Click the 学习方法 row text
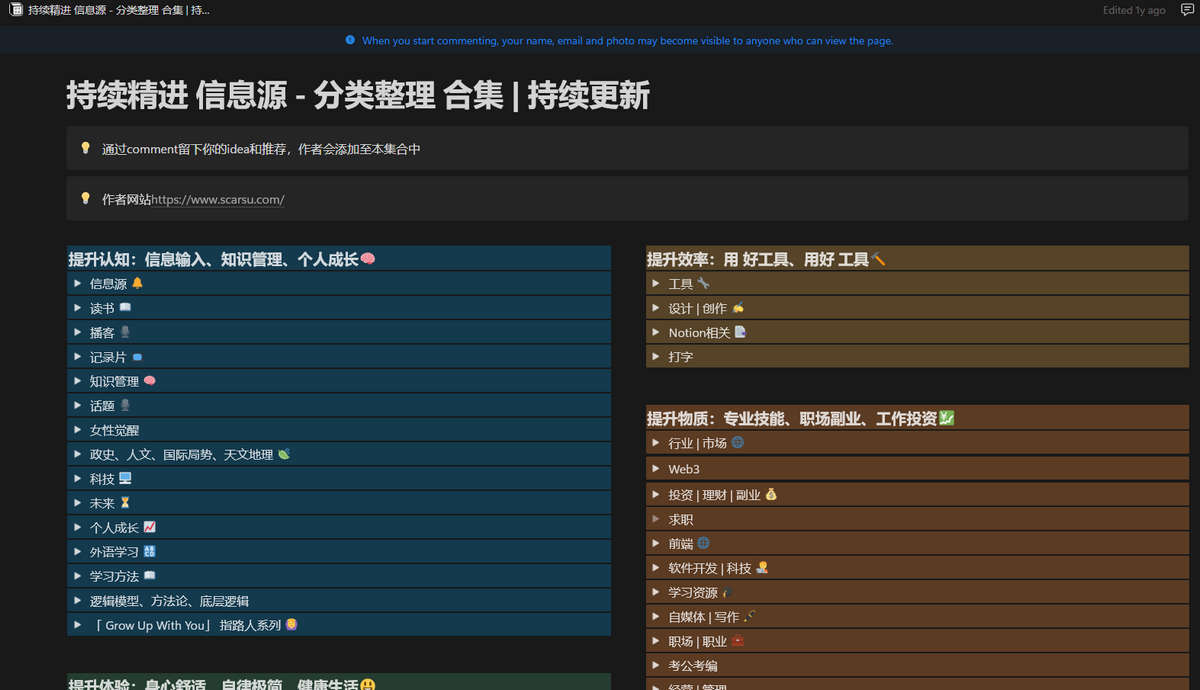 coord(114,576)
